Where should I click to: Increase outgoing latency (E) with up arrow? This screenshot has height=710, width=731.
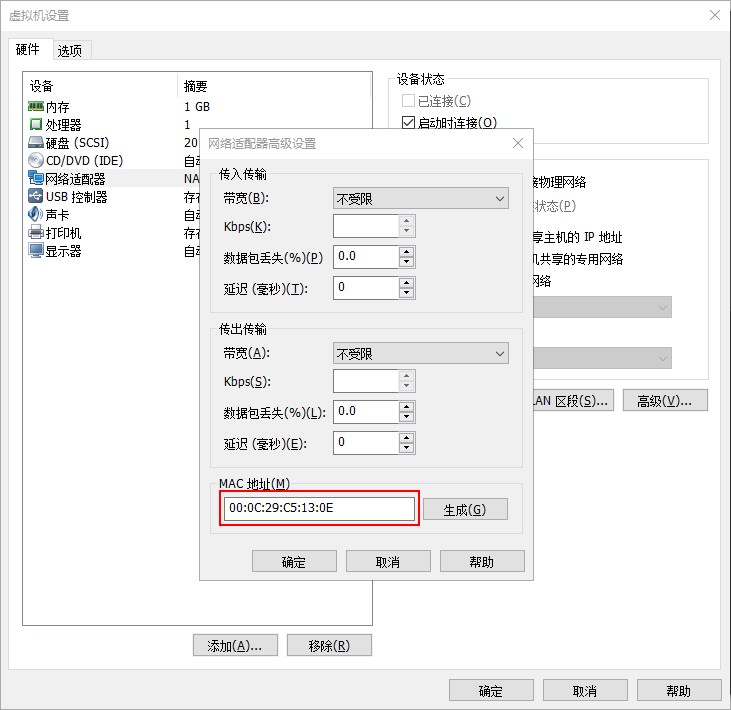coord(407,437)
